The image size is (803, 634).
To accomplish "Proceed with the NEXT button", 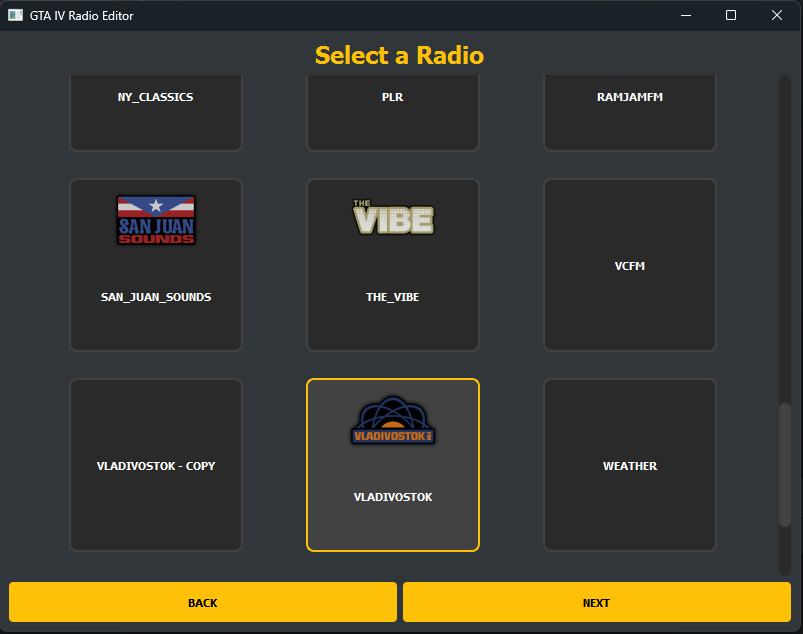I will (597, 602).
